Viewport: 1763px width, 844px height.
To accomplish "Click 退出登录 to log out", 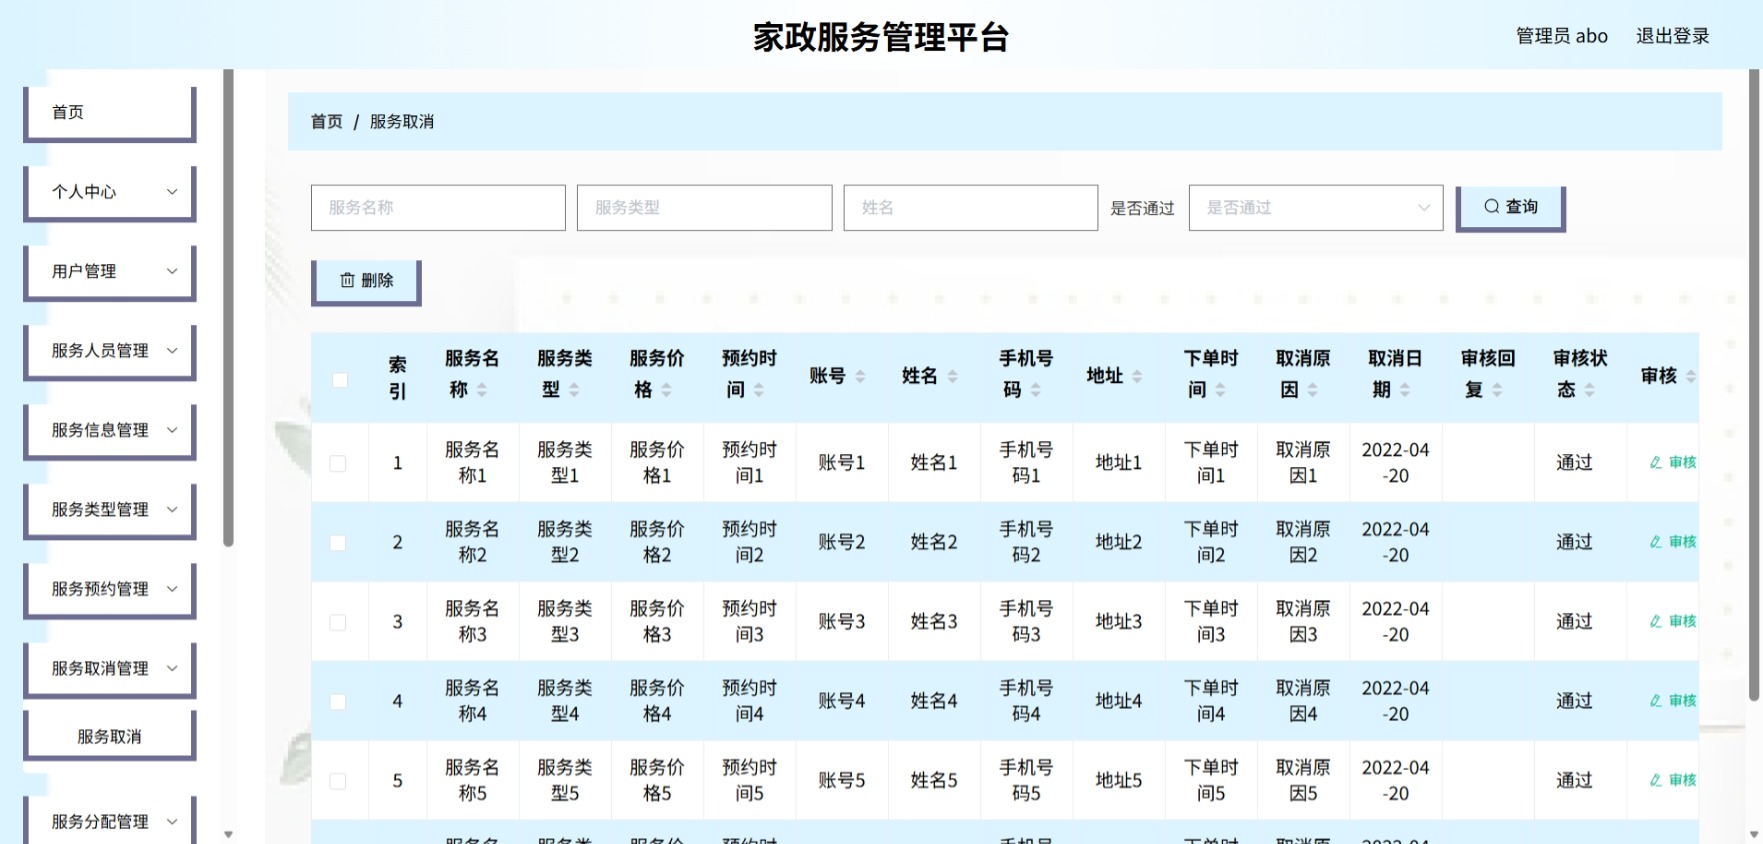I will [1672, 36].
